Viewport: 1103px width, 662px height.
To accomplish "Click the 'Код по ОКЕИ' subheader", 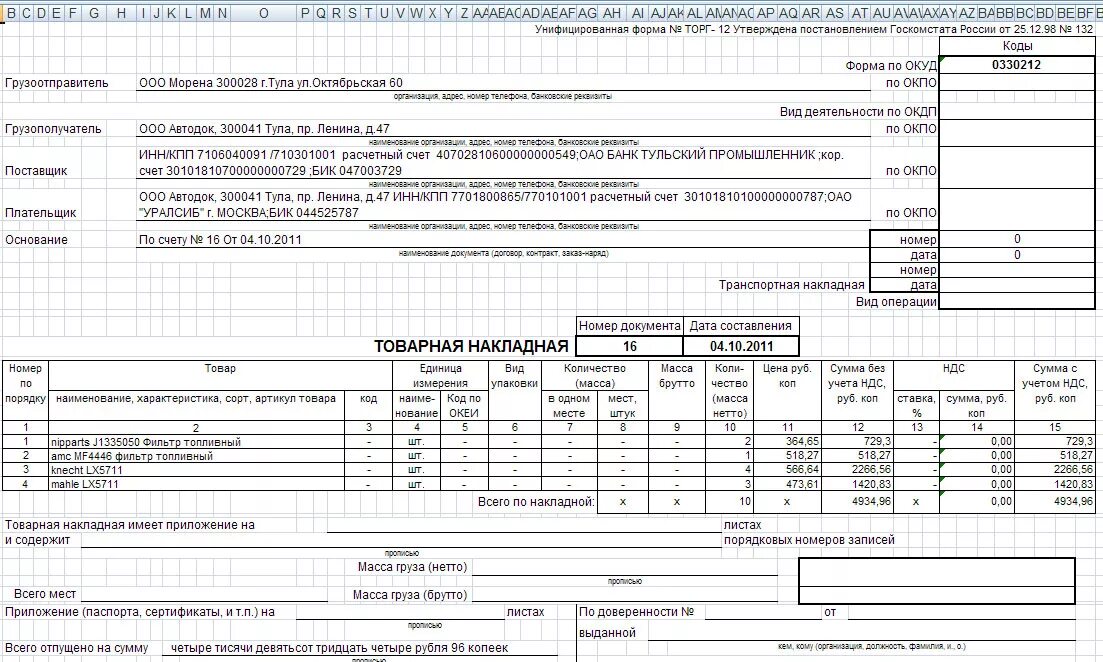I will (x=464, y=406).
